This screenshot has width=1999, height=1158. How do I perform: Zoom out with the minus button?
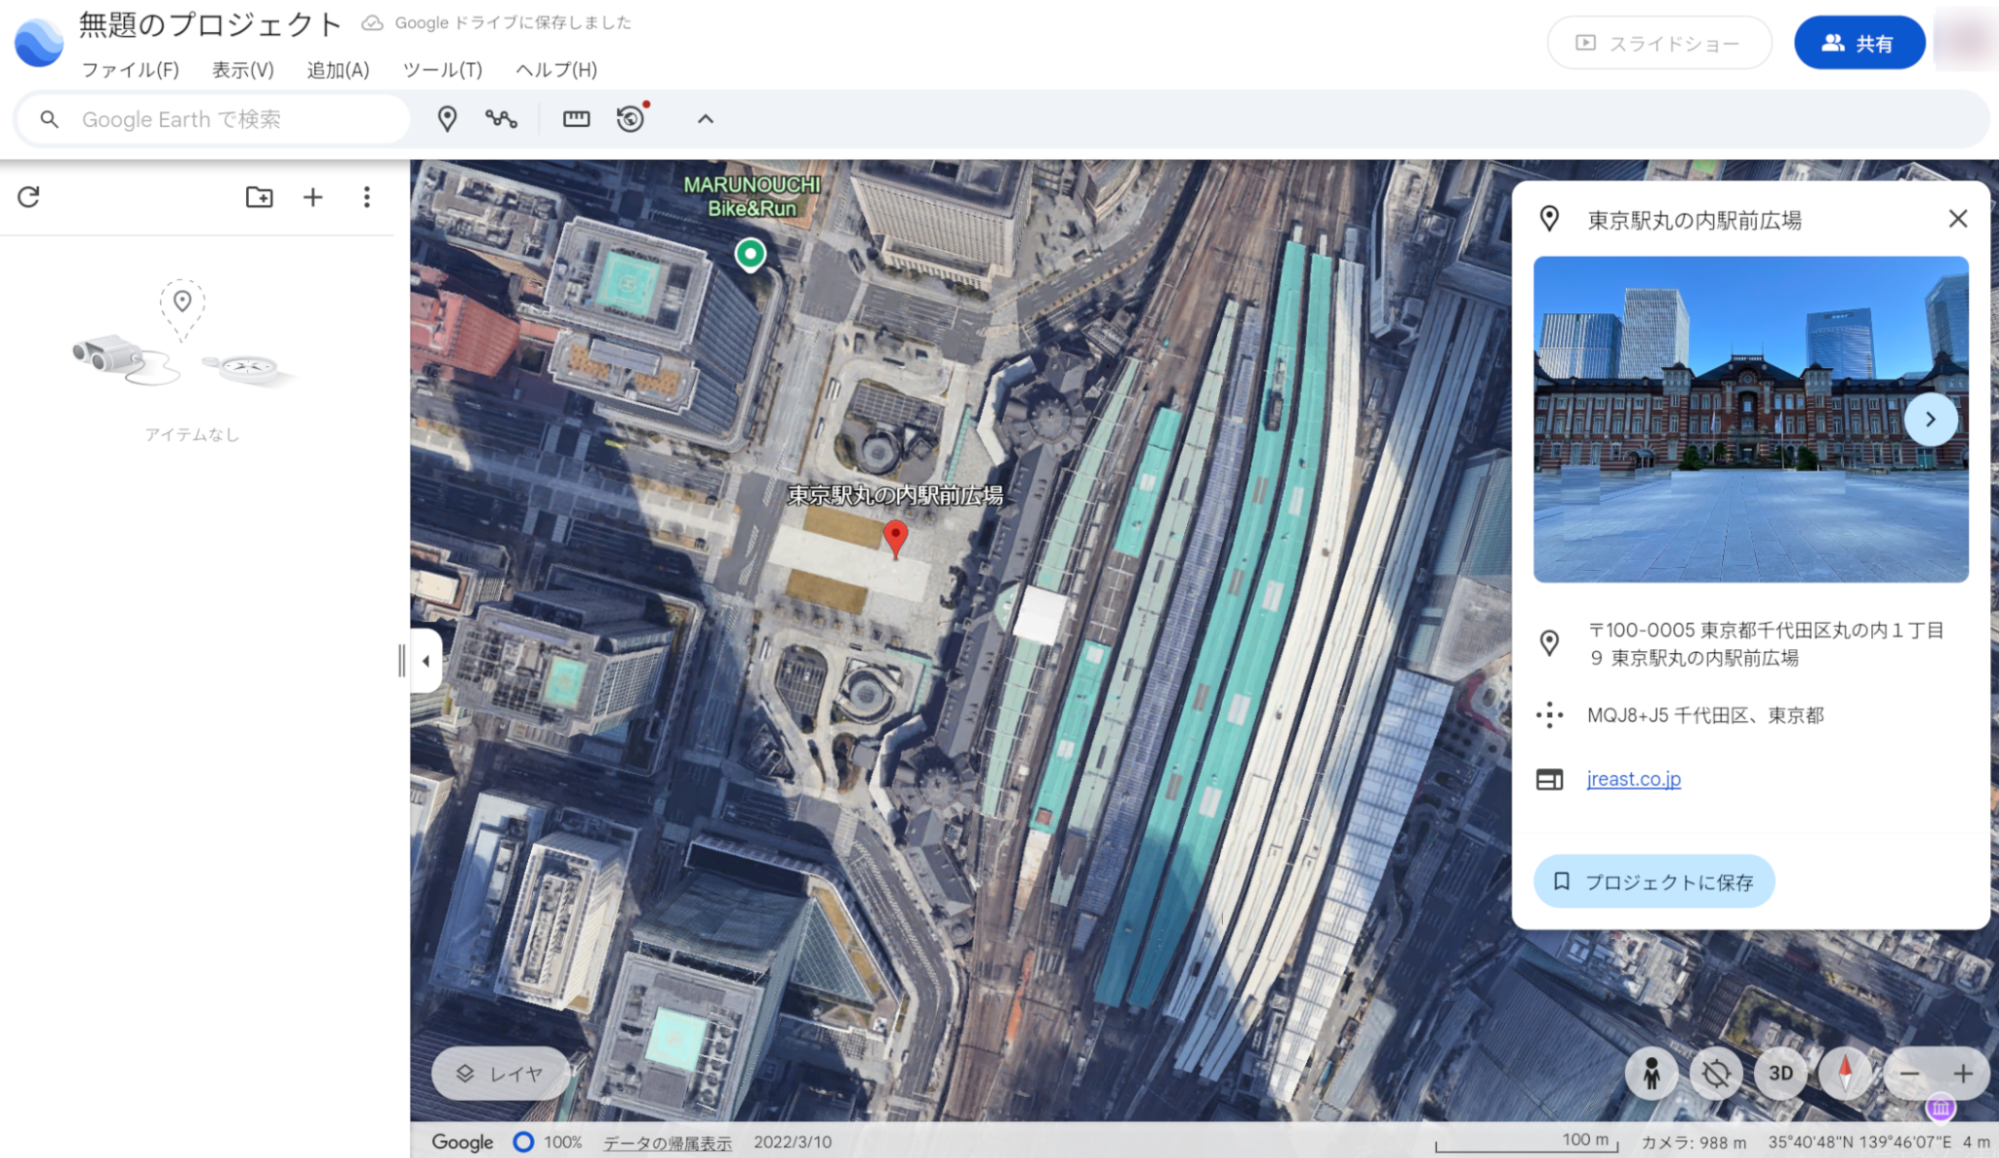1909,1074
